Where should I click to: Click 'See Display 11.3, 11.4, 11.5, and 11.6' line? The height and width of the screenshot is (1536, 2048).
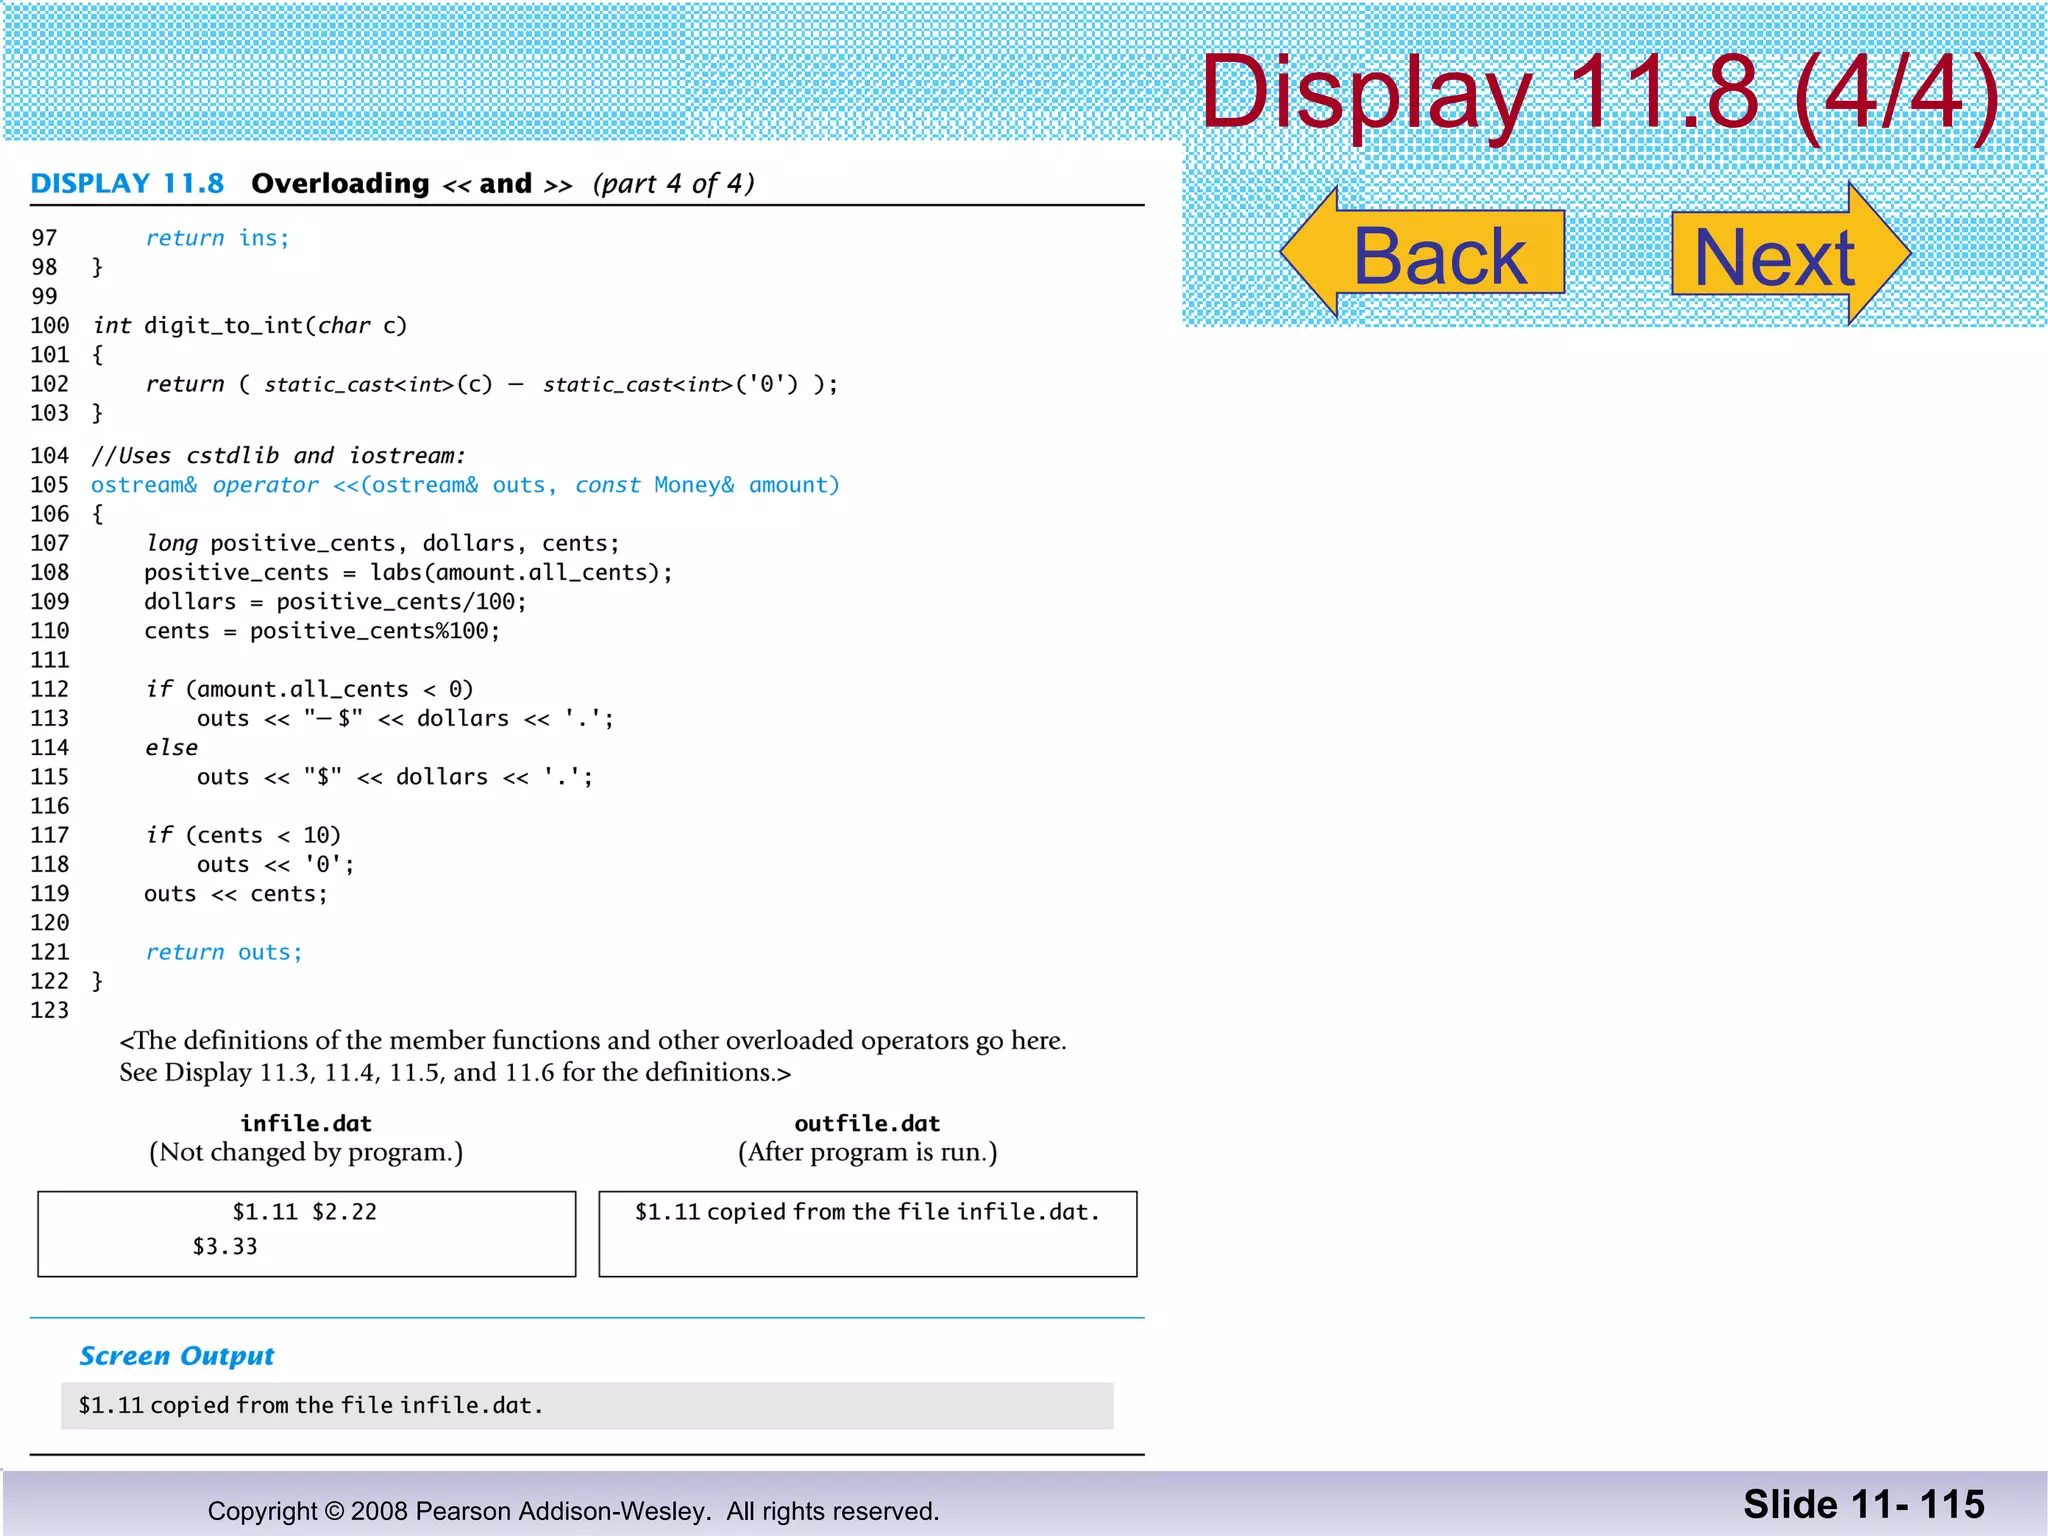[455, 1073]
